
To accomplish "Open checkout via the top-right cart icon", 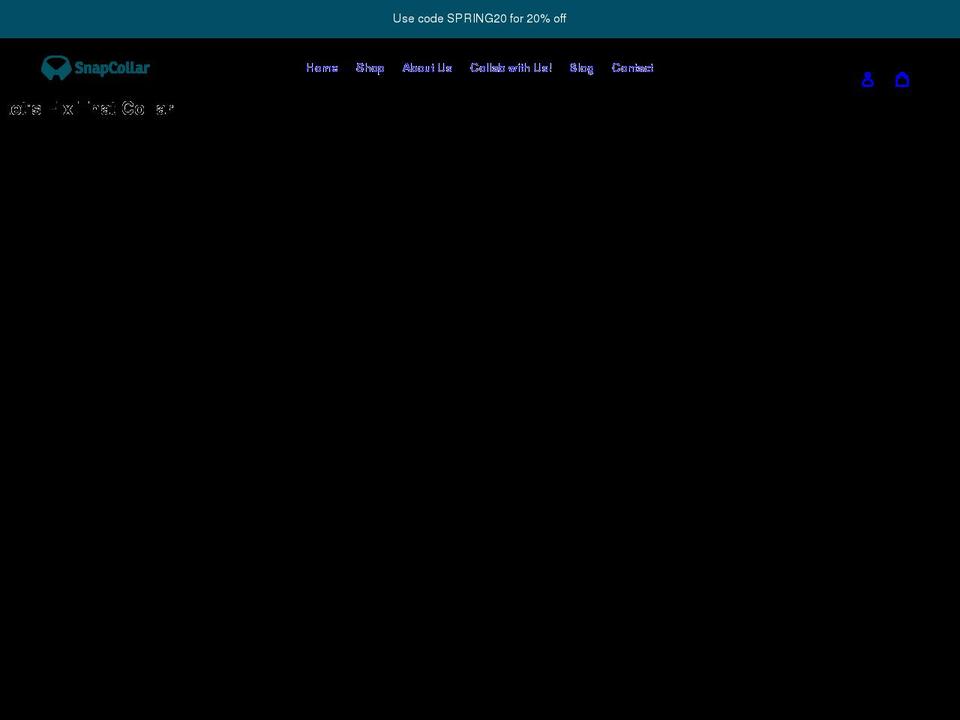I will [902, 79].
